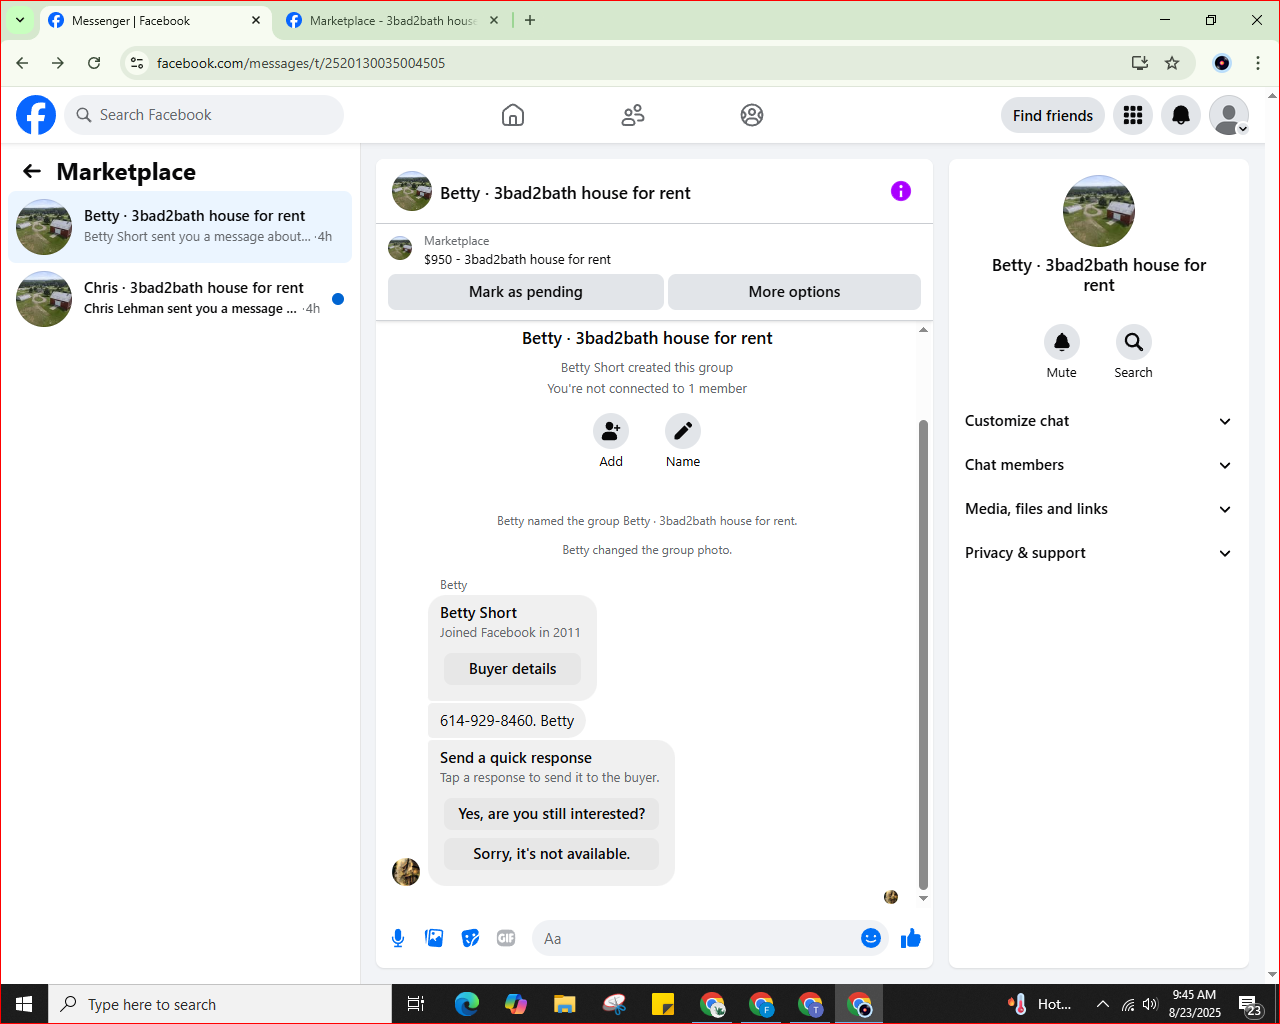Bookmark this page star icon
The width and height of the screenshot is (1280, 1024).
click(x=1172, y=63)
